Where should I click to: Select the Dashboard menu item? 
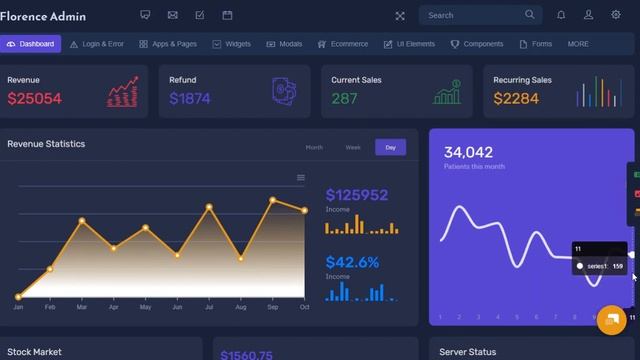(30, 44)
